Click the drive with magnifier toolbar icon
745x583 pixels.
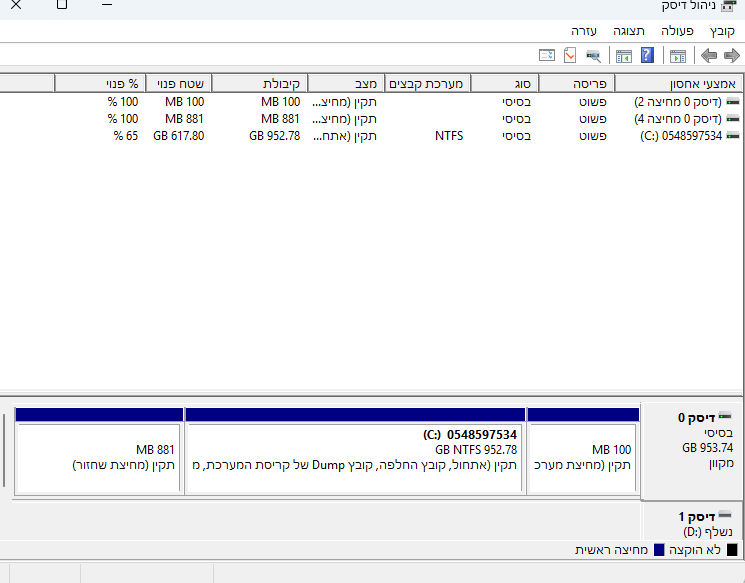point(593,56)
